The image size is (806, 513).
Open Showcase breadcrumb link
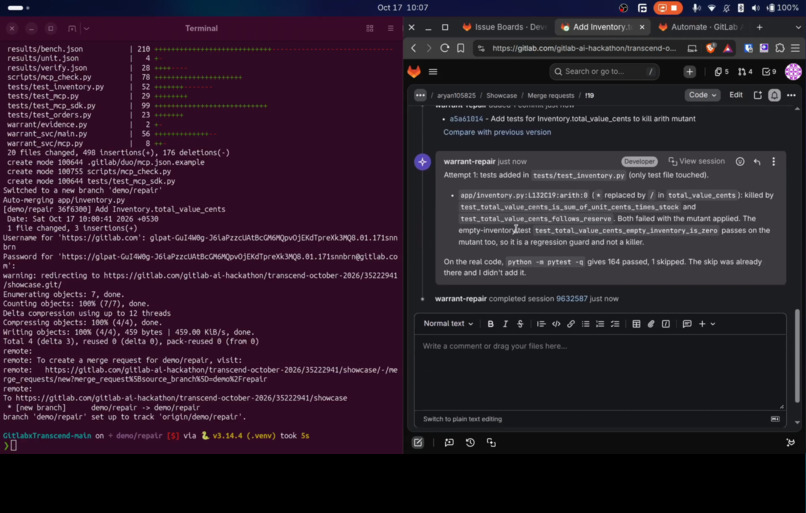501,96
